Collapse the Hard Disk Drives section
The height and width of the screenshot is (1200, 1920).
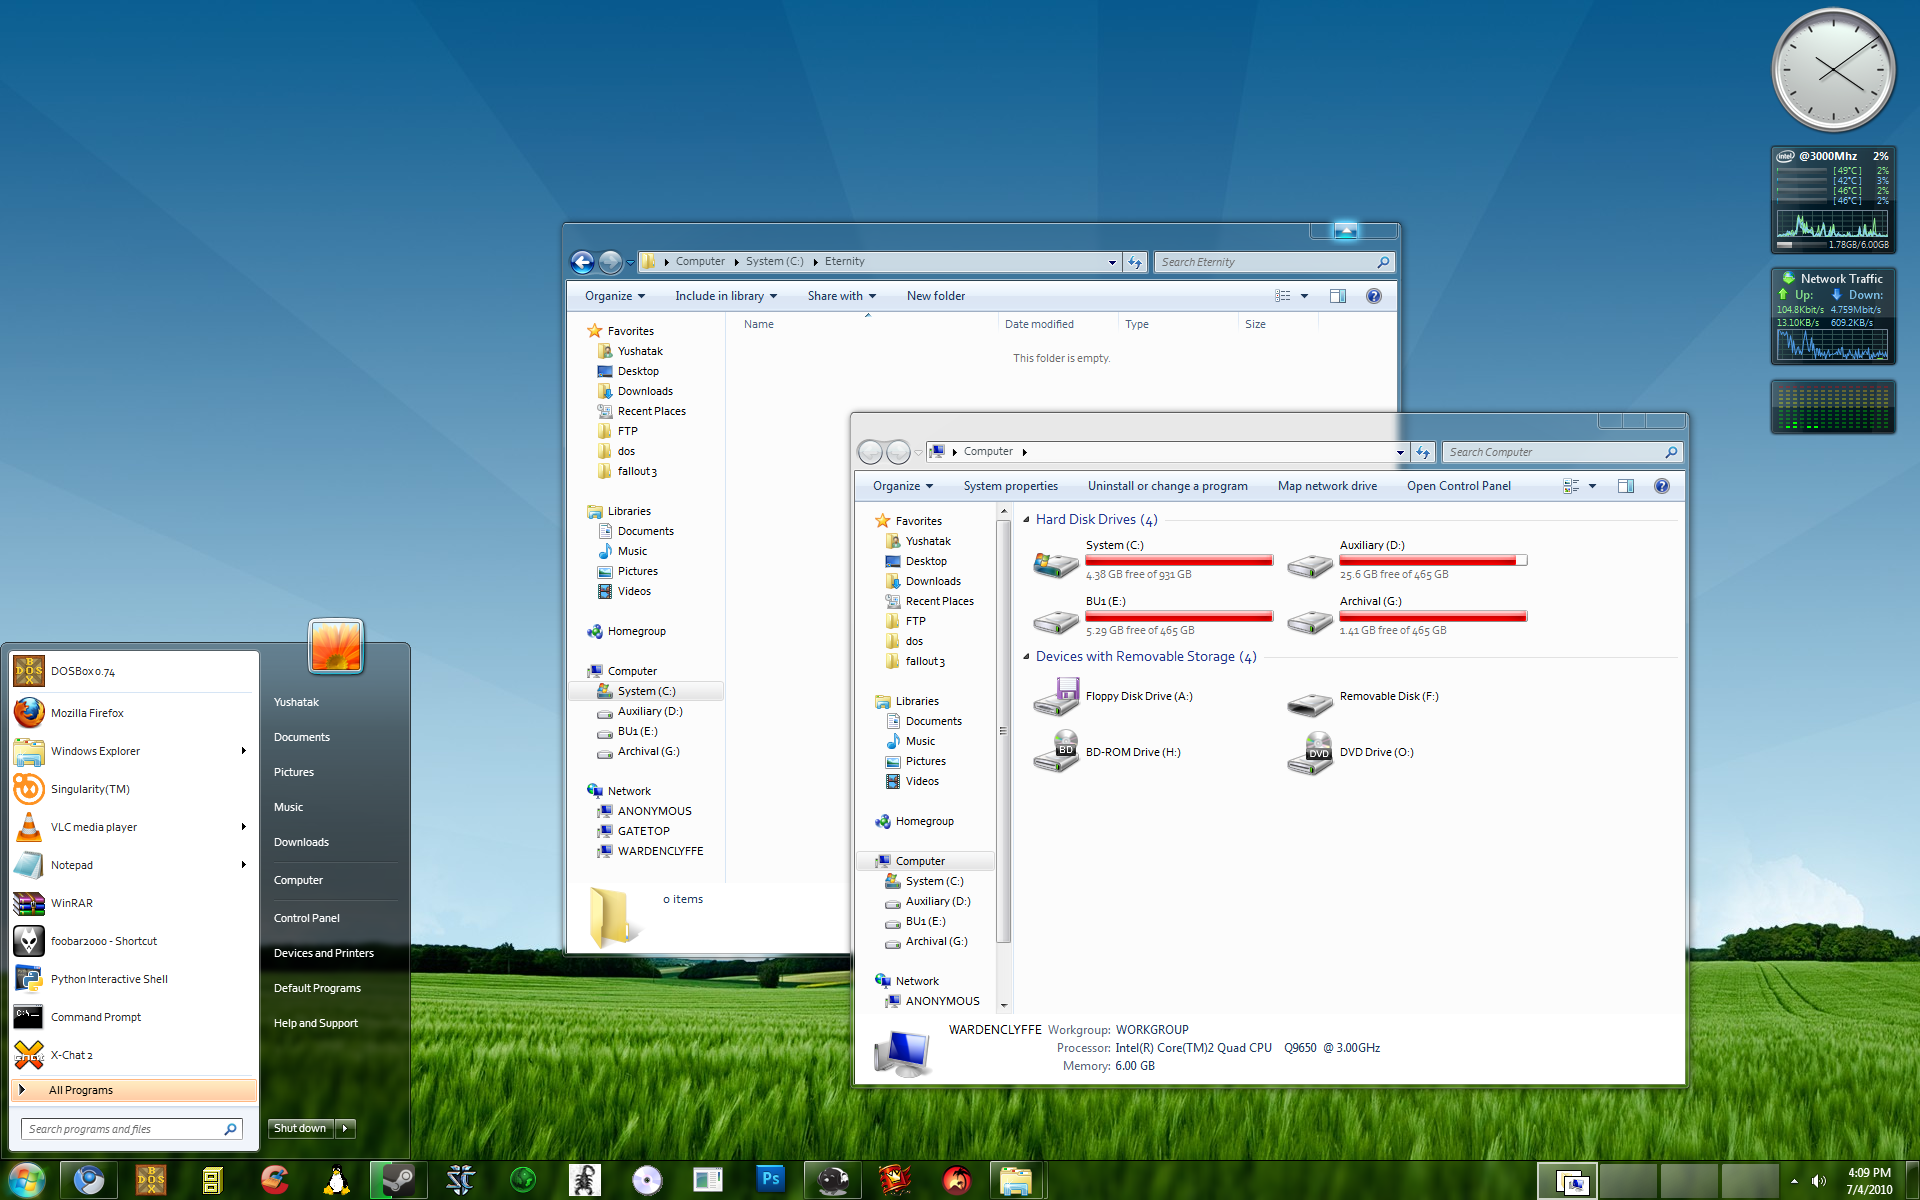[x=1025, y=519]
